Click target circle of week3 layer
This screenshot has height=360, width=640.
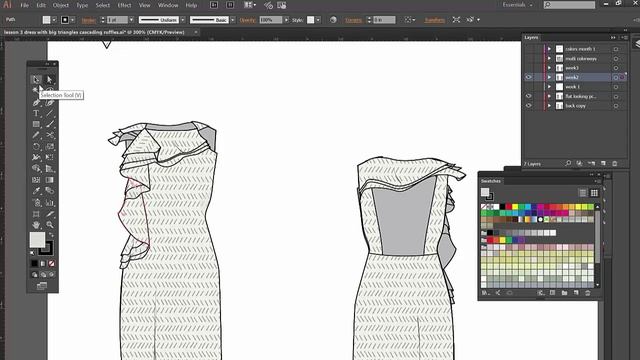tap(616, 68)
